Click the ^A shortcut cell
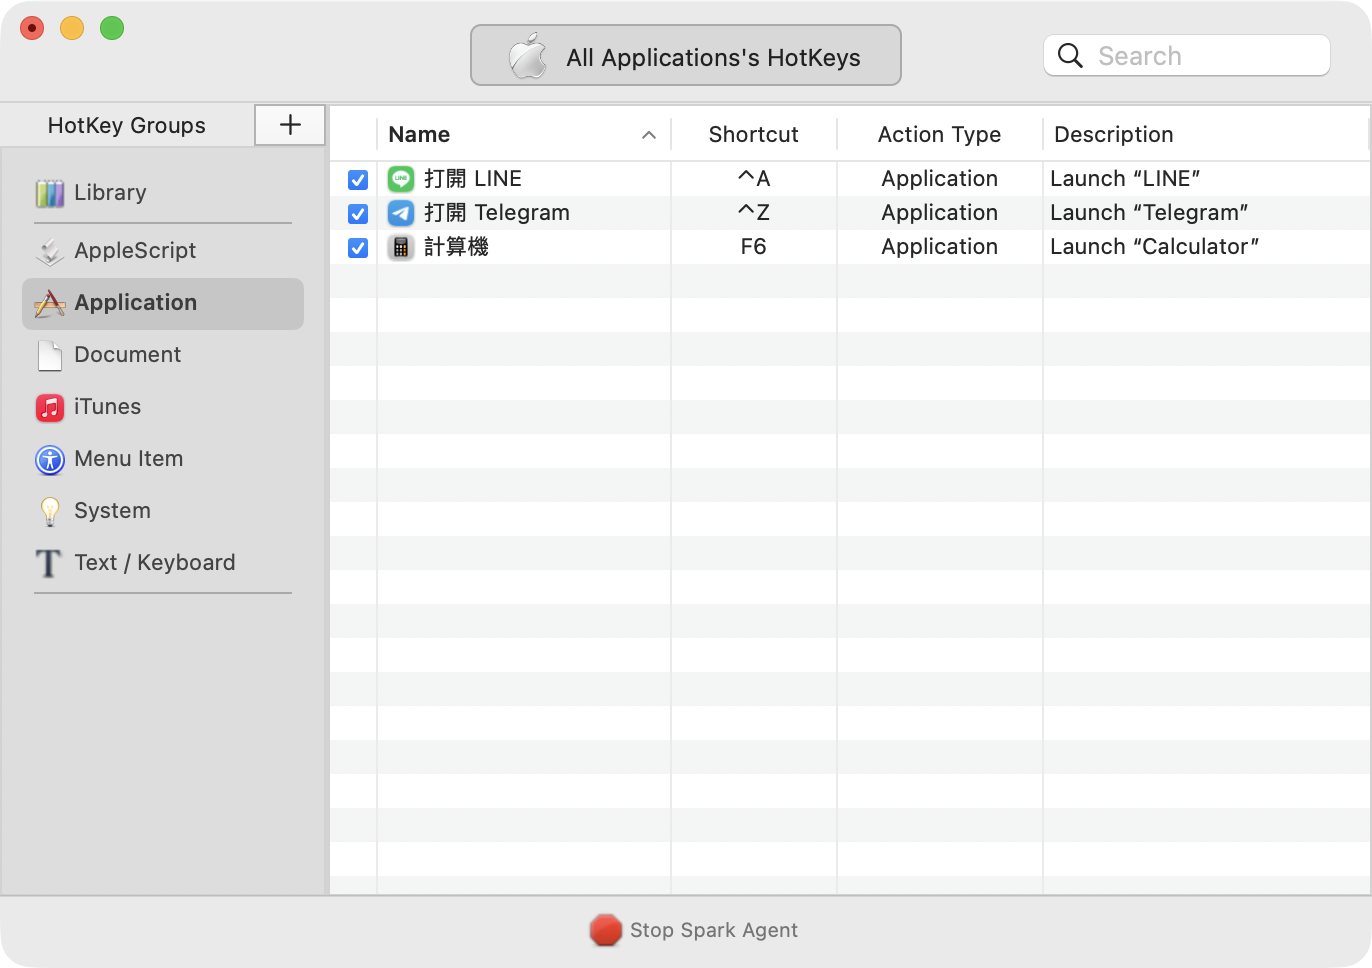This screenshot has width=1372, height=968. 754,179
